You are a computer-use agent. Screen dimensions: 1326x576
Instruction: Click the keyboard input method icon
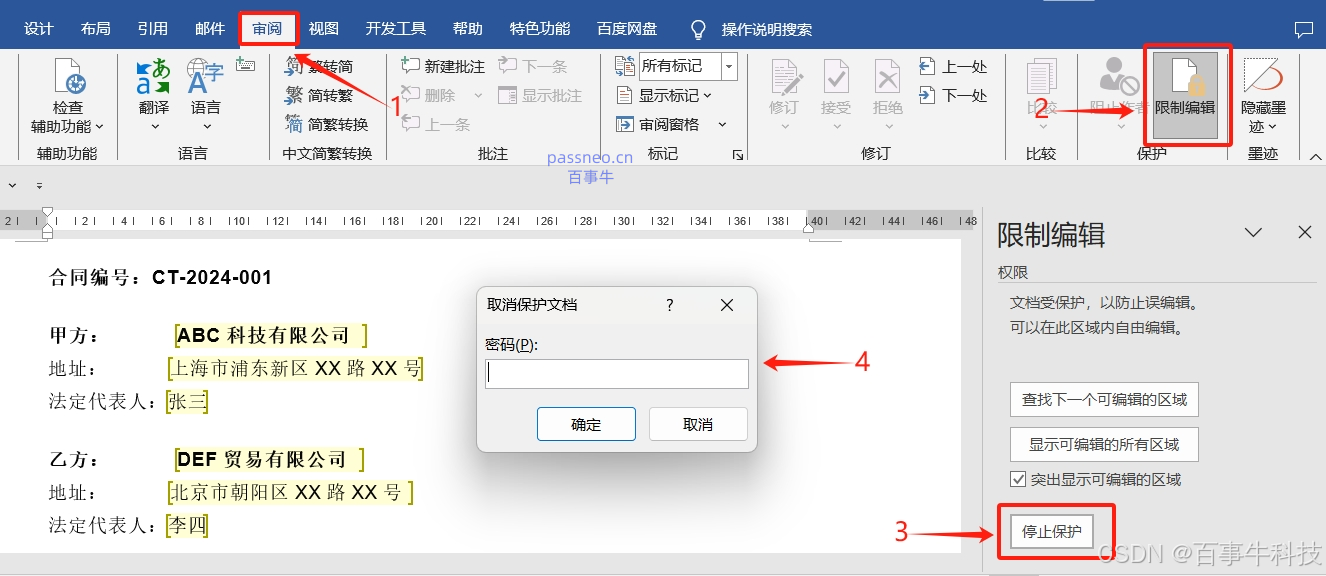coord(245,65)
